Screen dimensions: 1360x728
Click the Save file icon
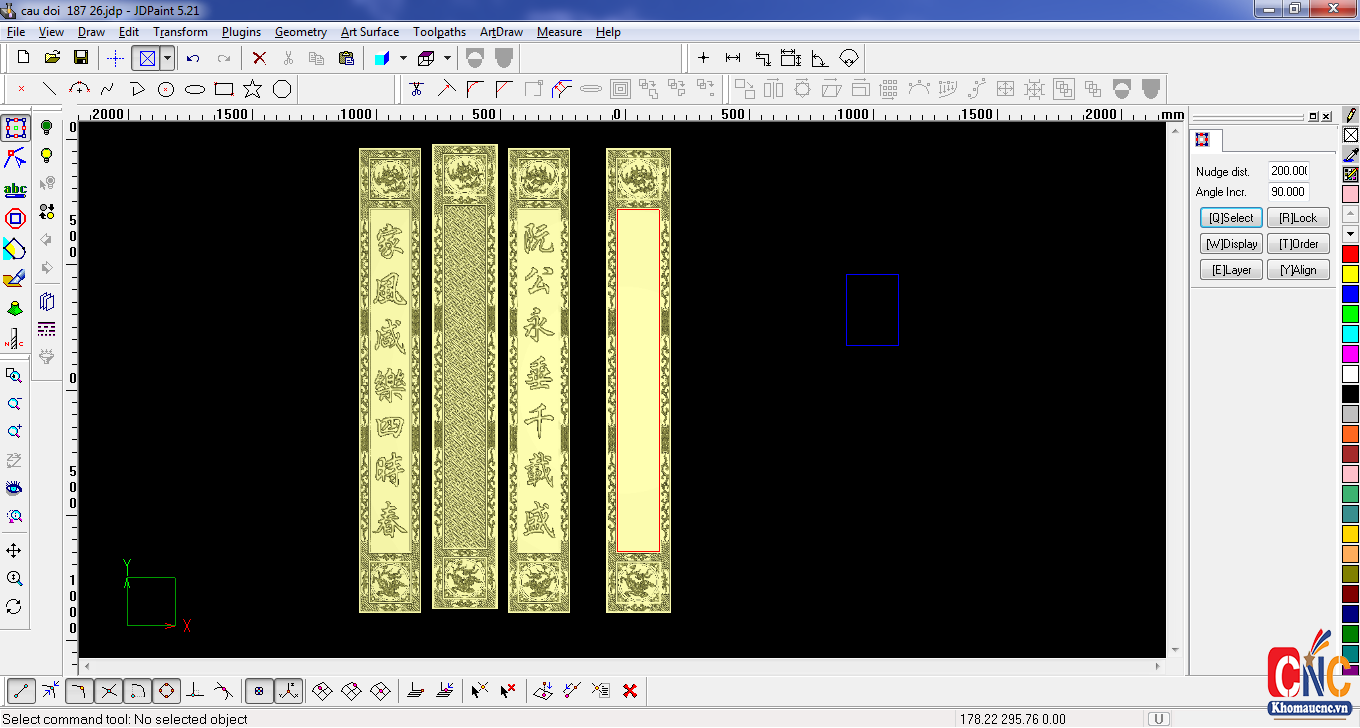click(x=81, y=58)
